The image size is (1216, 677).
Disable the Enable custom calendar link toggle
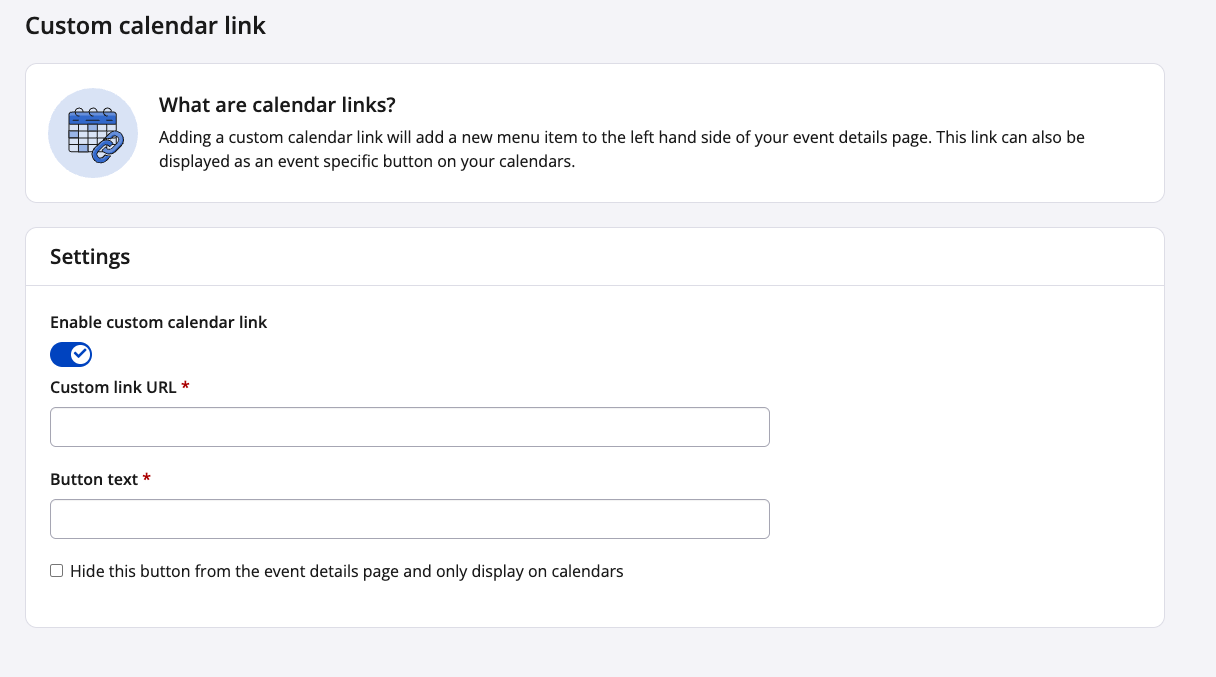pos(71,354)
